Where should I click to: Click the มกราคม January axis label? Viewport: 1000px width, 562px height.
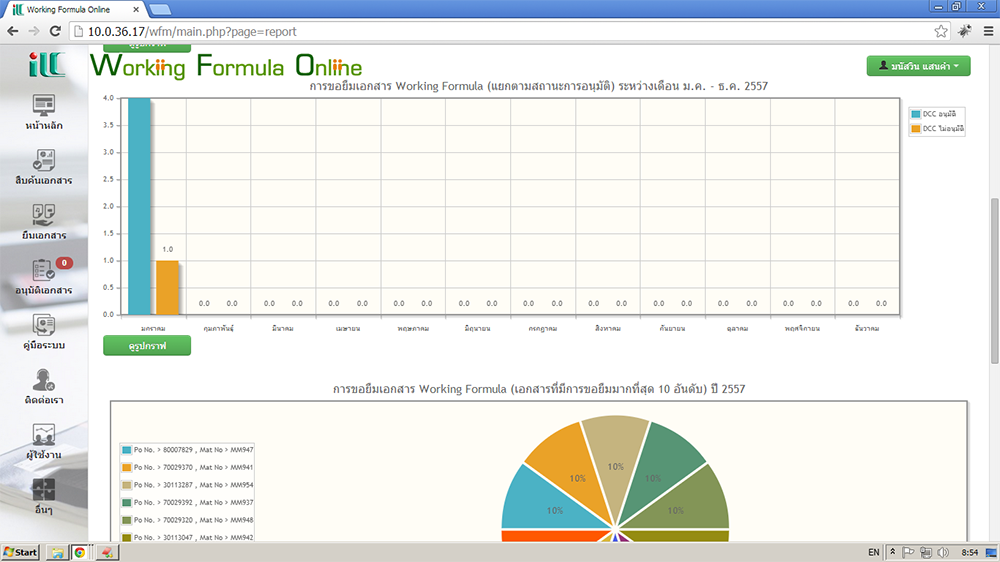pos(153,329)
